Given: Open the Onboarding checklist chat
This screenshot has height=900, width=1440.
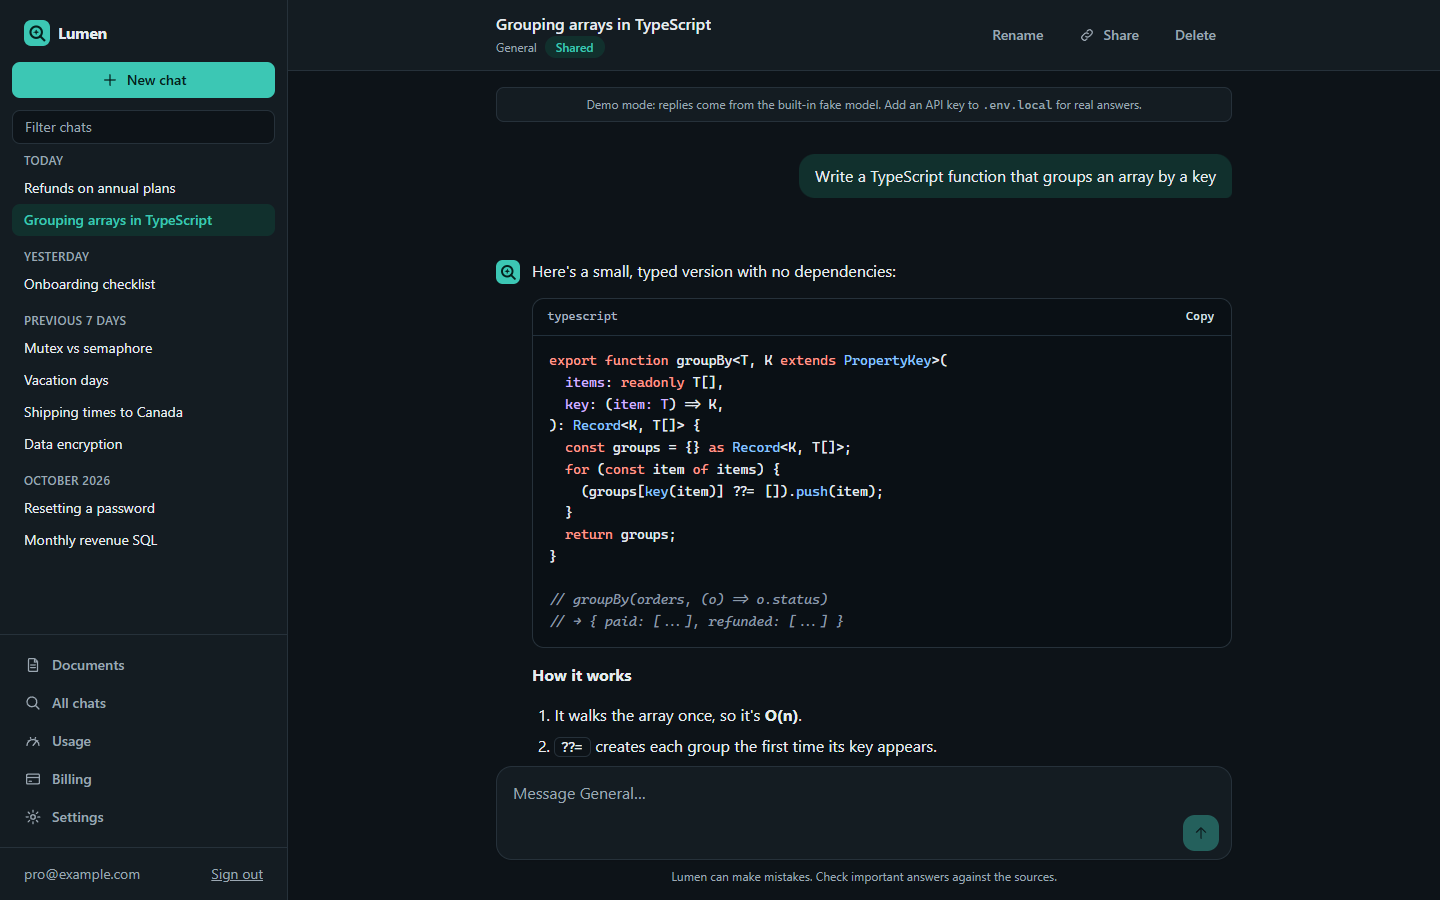Looking at the screenshot, I should [x=143, y=284].
